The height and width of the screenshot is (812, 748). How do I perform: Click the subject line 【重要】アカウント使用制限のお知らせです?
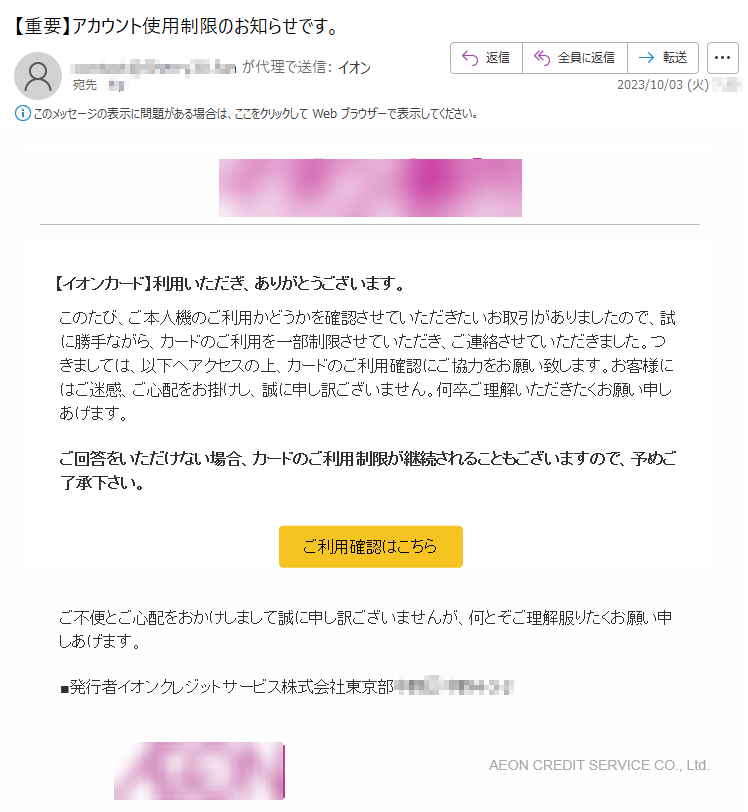point(176,26)
